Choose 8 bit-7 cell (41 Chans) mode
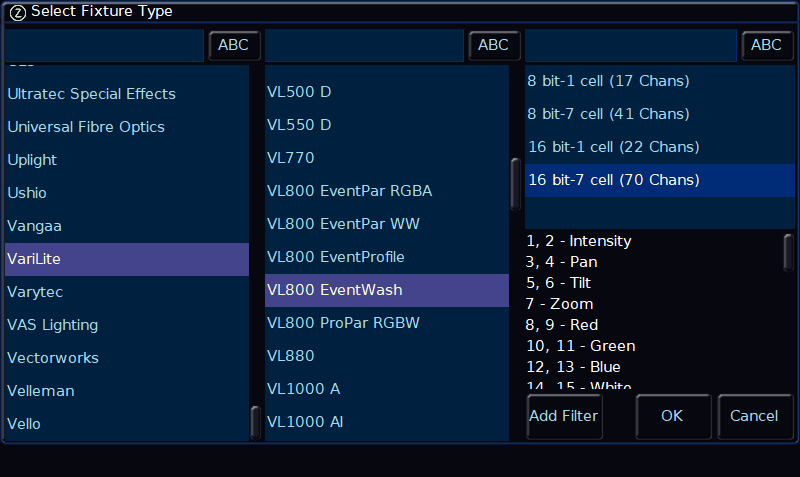 point(660,114)
